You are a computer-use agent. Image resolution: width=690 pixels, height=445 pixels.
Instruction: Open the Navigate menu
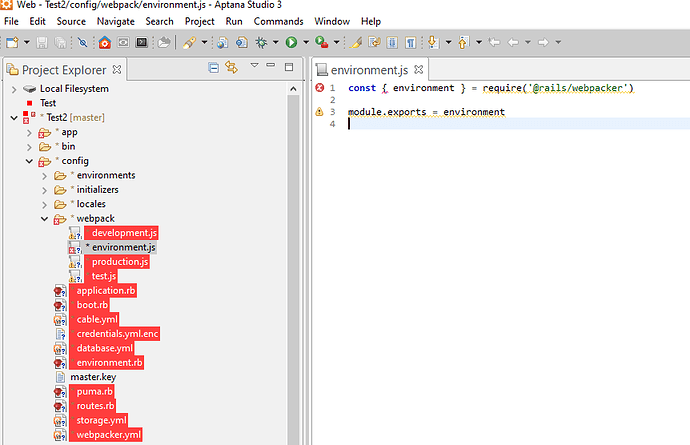tap(116, 21)
